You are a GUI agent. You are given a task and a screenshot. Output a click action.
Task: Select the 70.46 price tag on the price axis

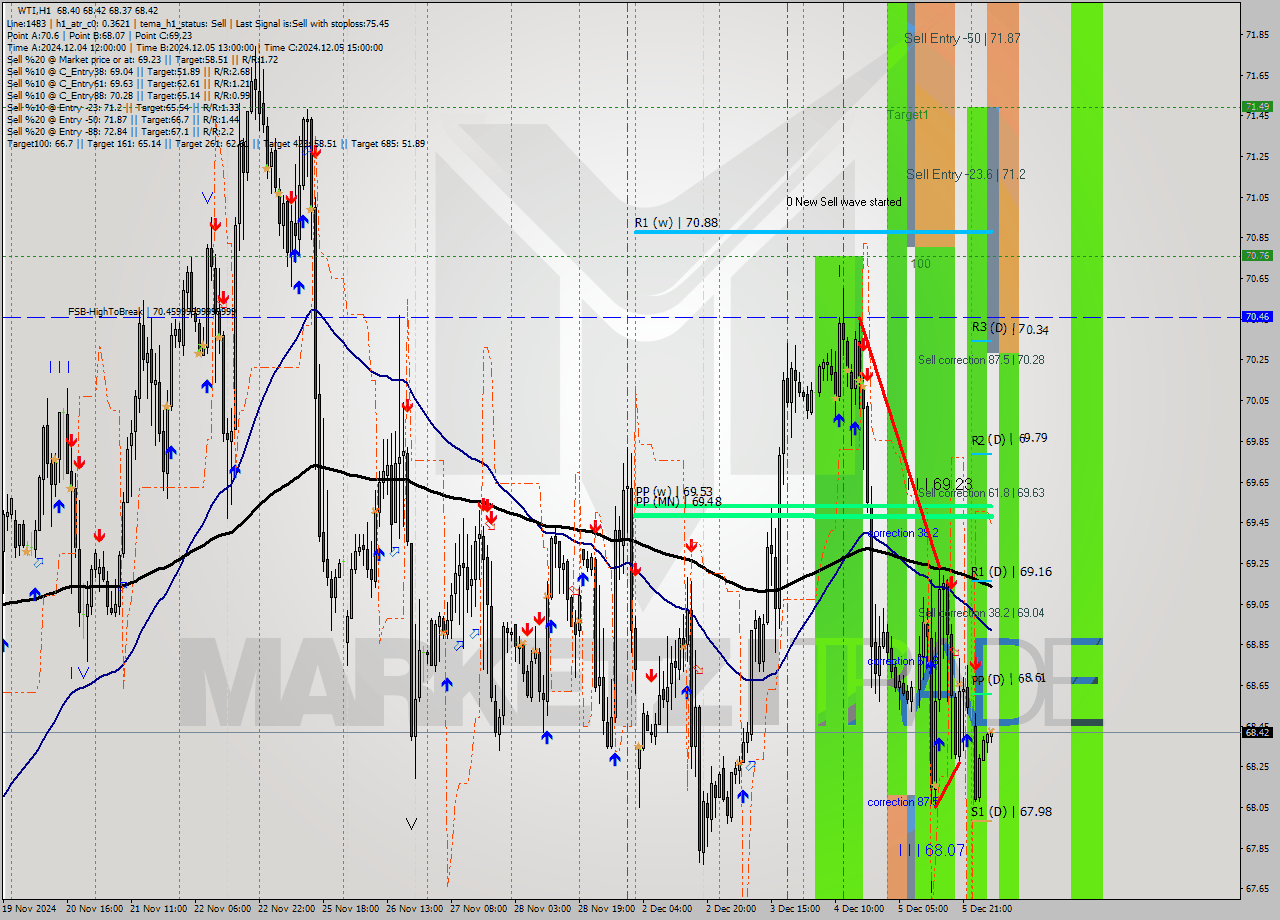[x=1257, y=317]
